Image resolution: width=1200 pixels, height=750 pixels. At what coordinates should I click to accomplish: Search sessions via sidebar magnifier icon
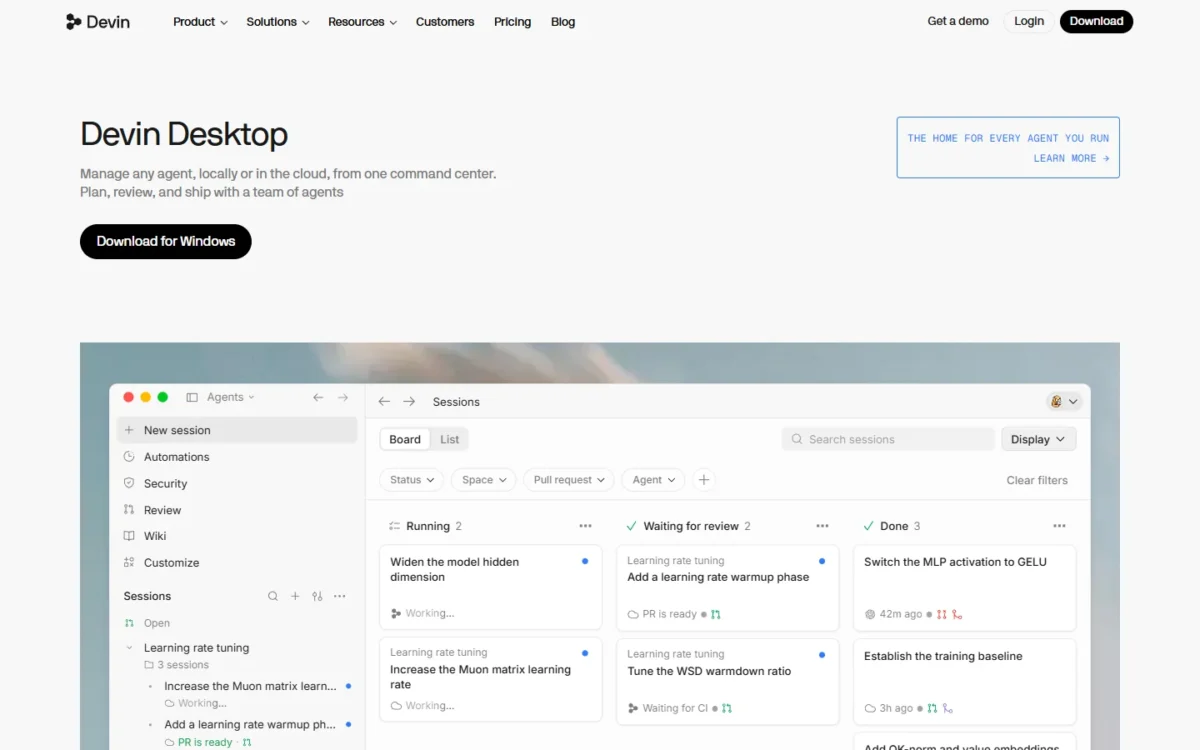coord(273,596)
